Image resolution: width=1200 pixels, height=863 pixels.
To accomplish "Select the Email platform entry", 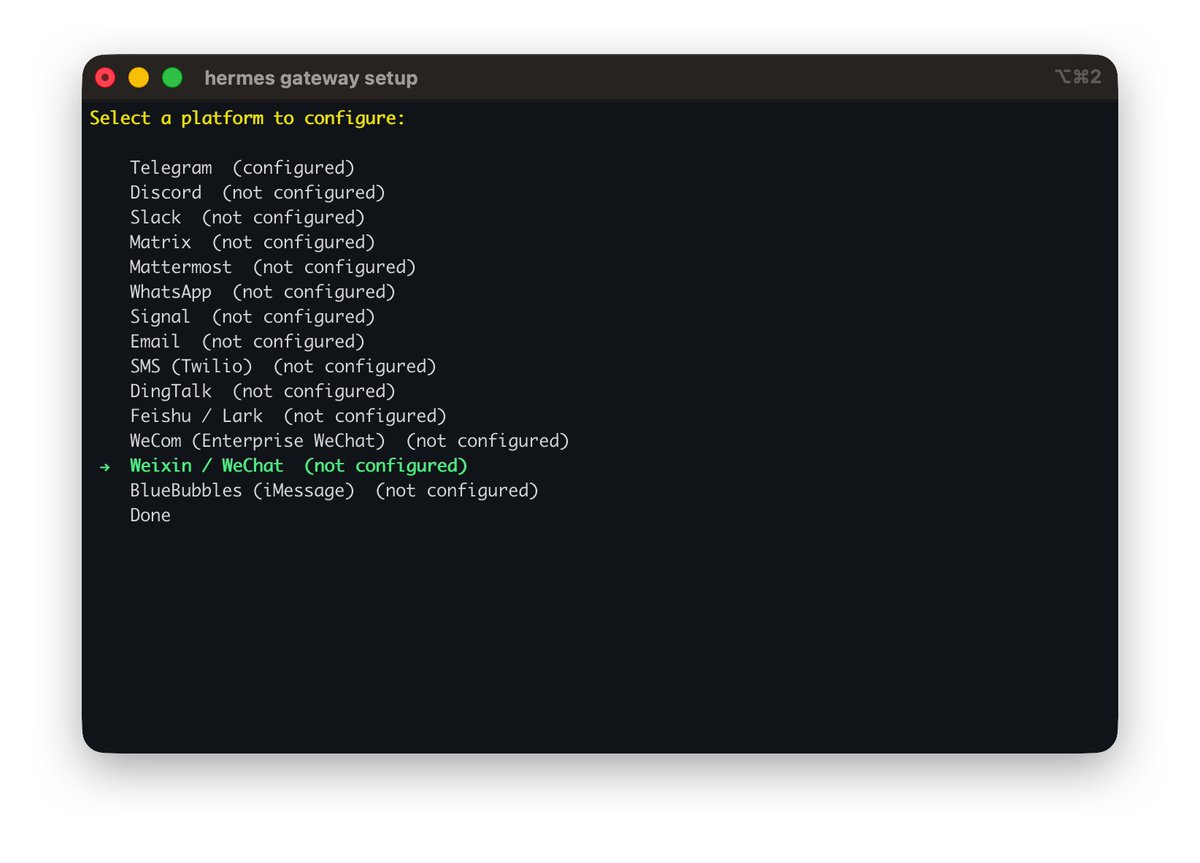I will (x=247, y=341).
